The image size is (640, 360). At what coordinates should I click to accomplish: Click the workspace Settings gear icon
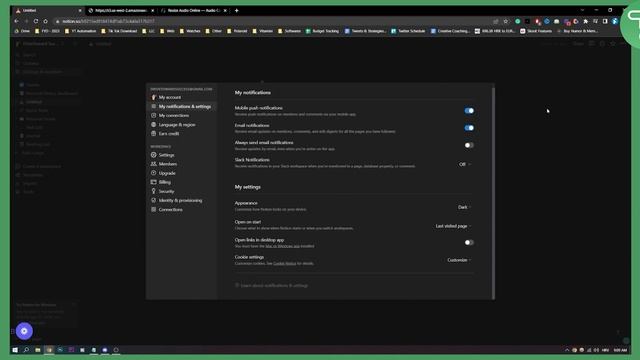[153, 155]
